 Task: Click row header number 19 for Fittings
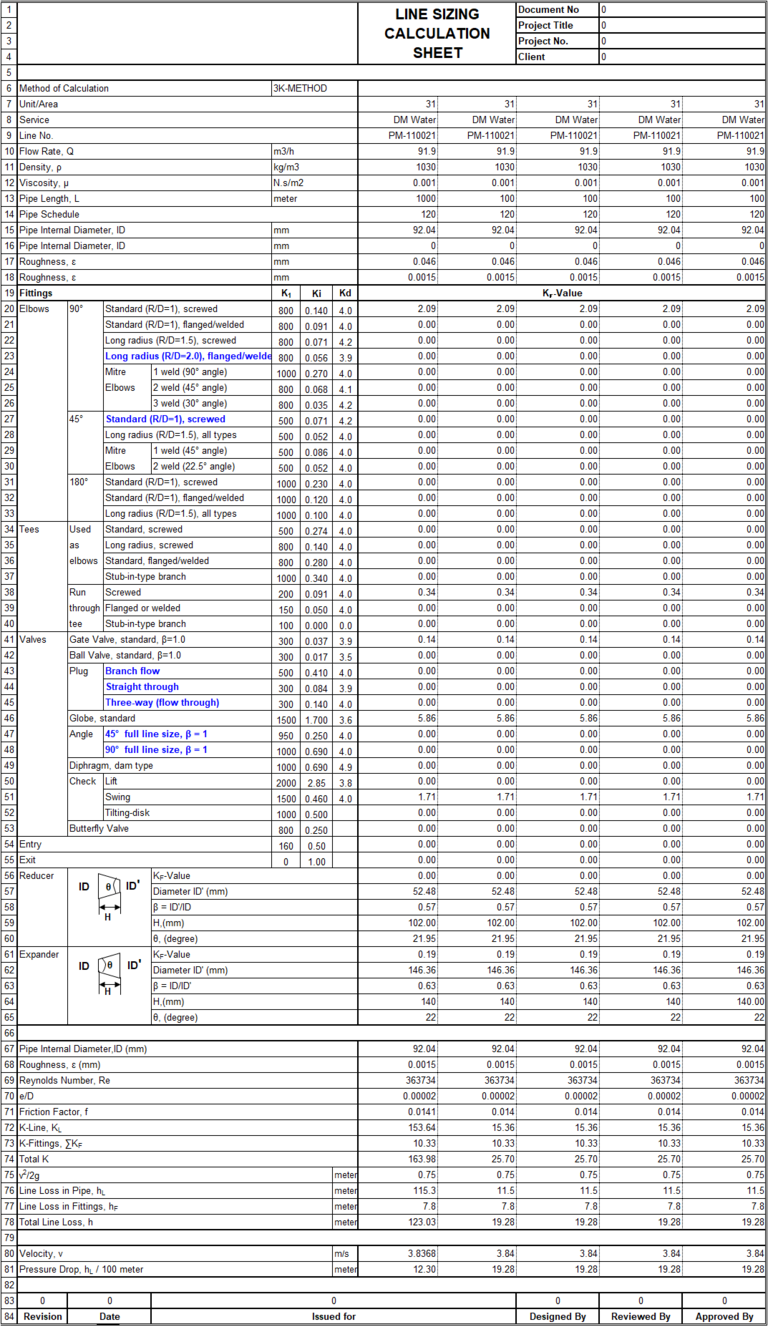pyautogui.click(x=9, y=293)
